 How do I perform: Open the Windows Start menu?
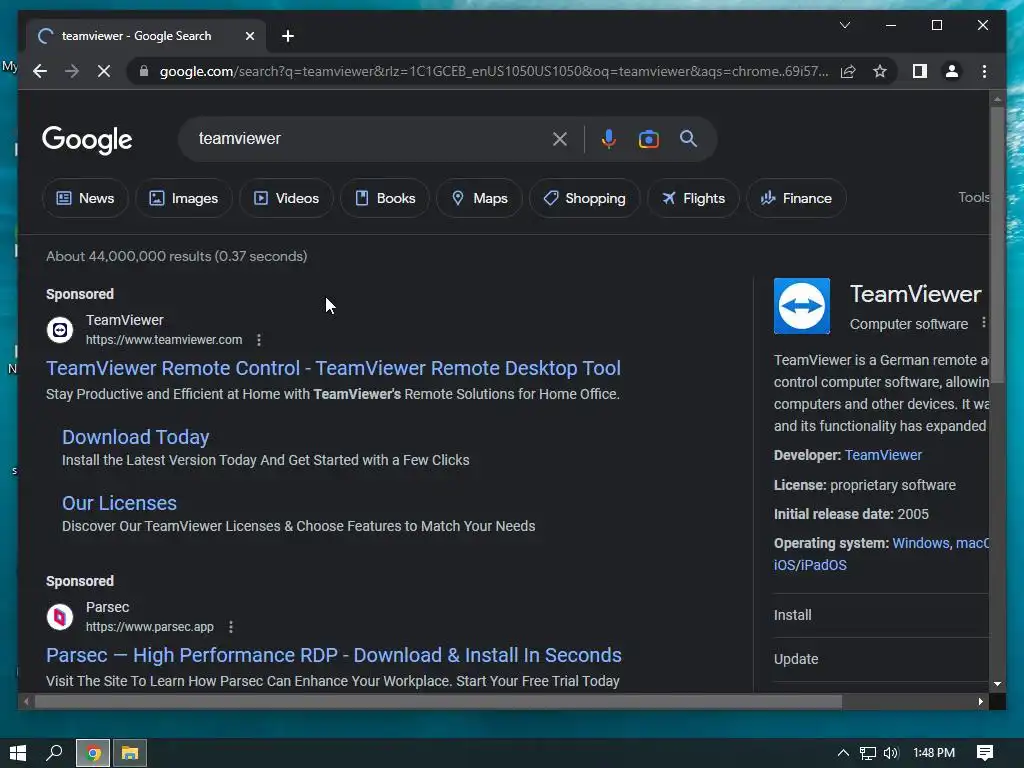point(18,753)
